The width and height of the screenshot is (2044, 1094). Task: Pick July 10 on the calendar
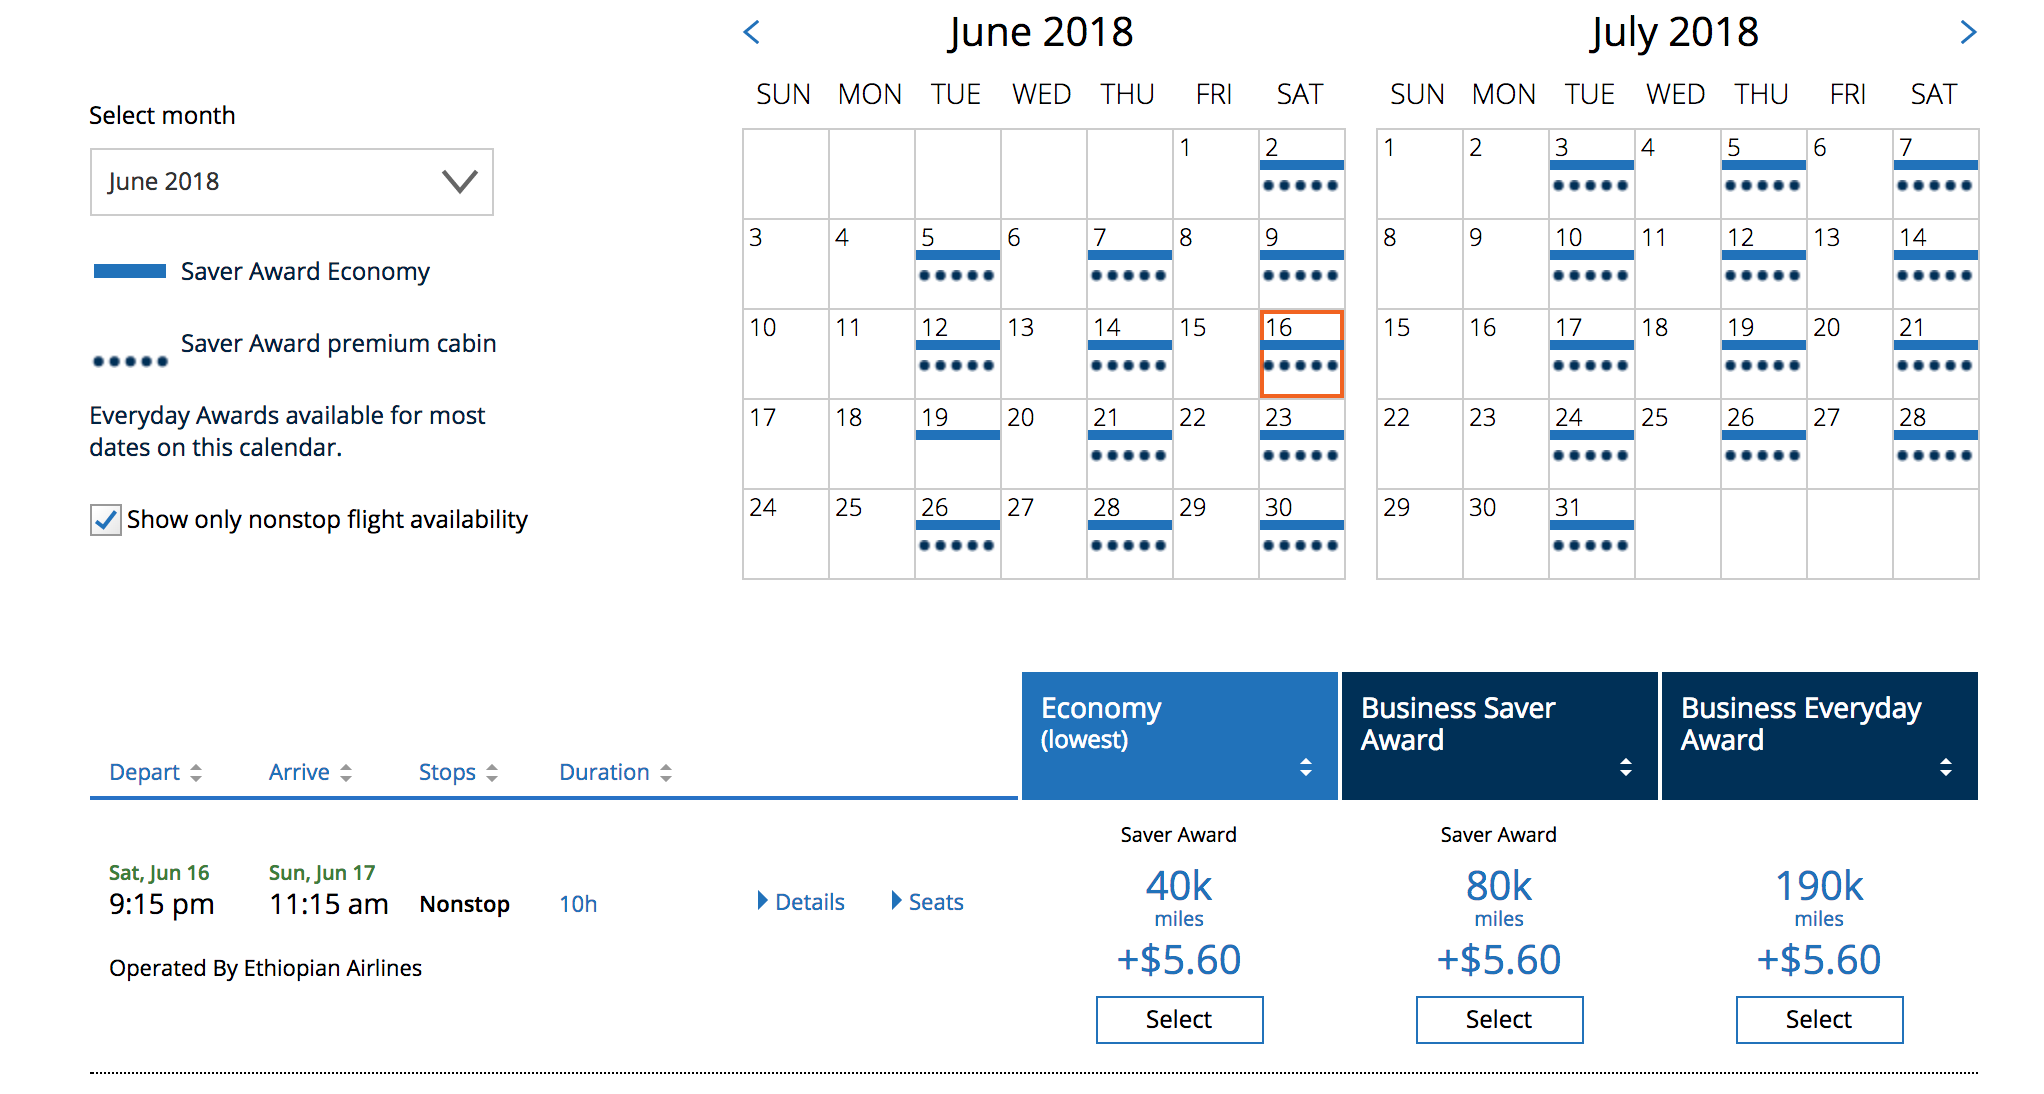[x=1590, y=263]
